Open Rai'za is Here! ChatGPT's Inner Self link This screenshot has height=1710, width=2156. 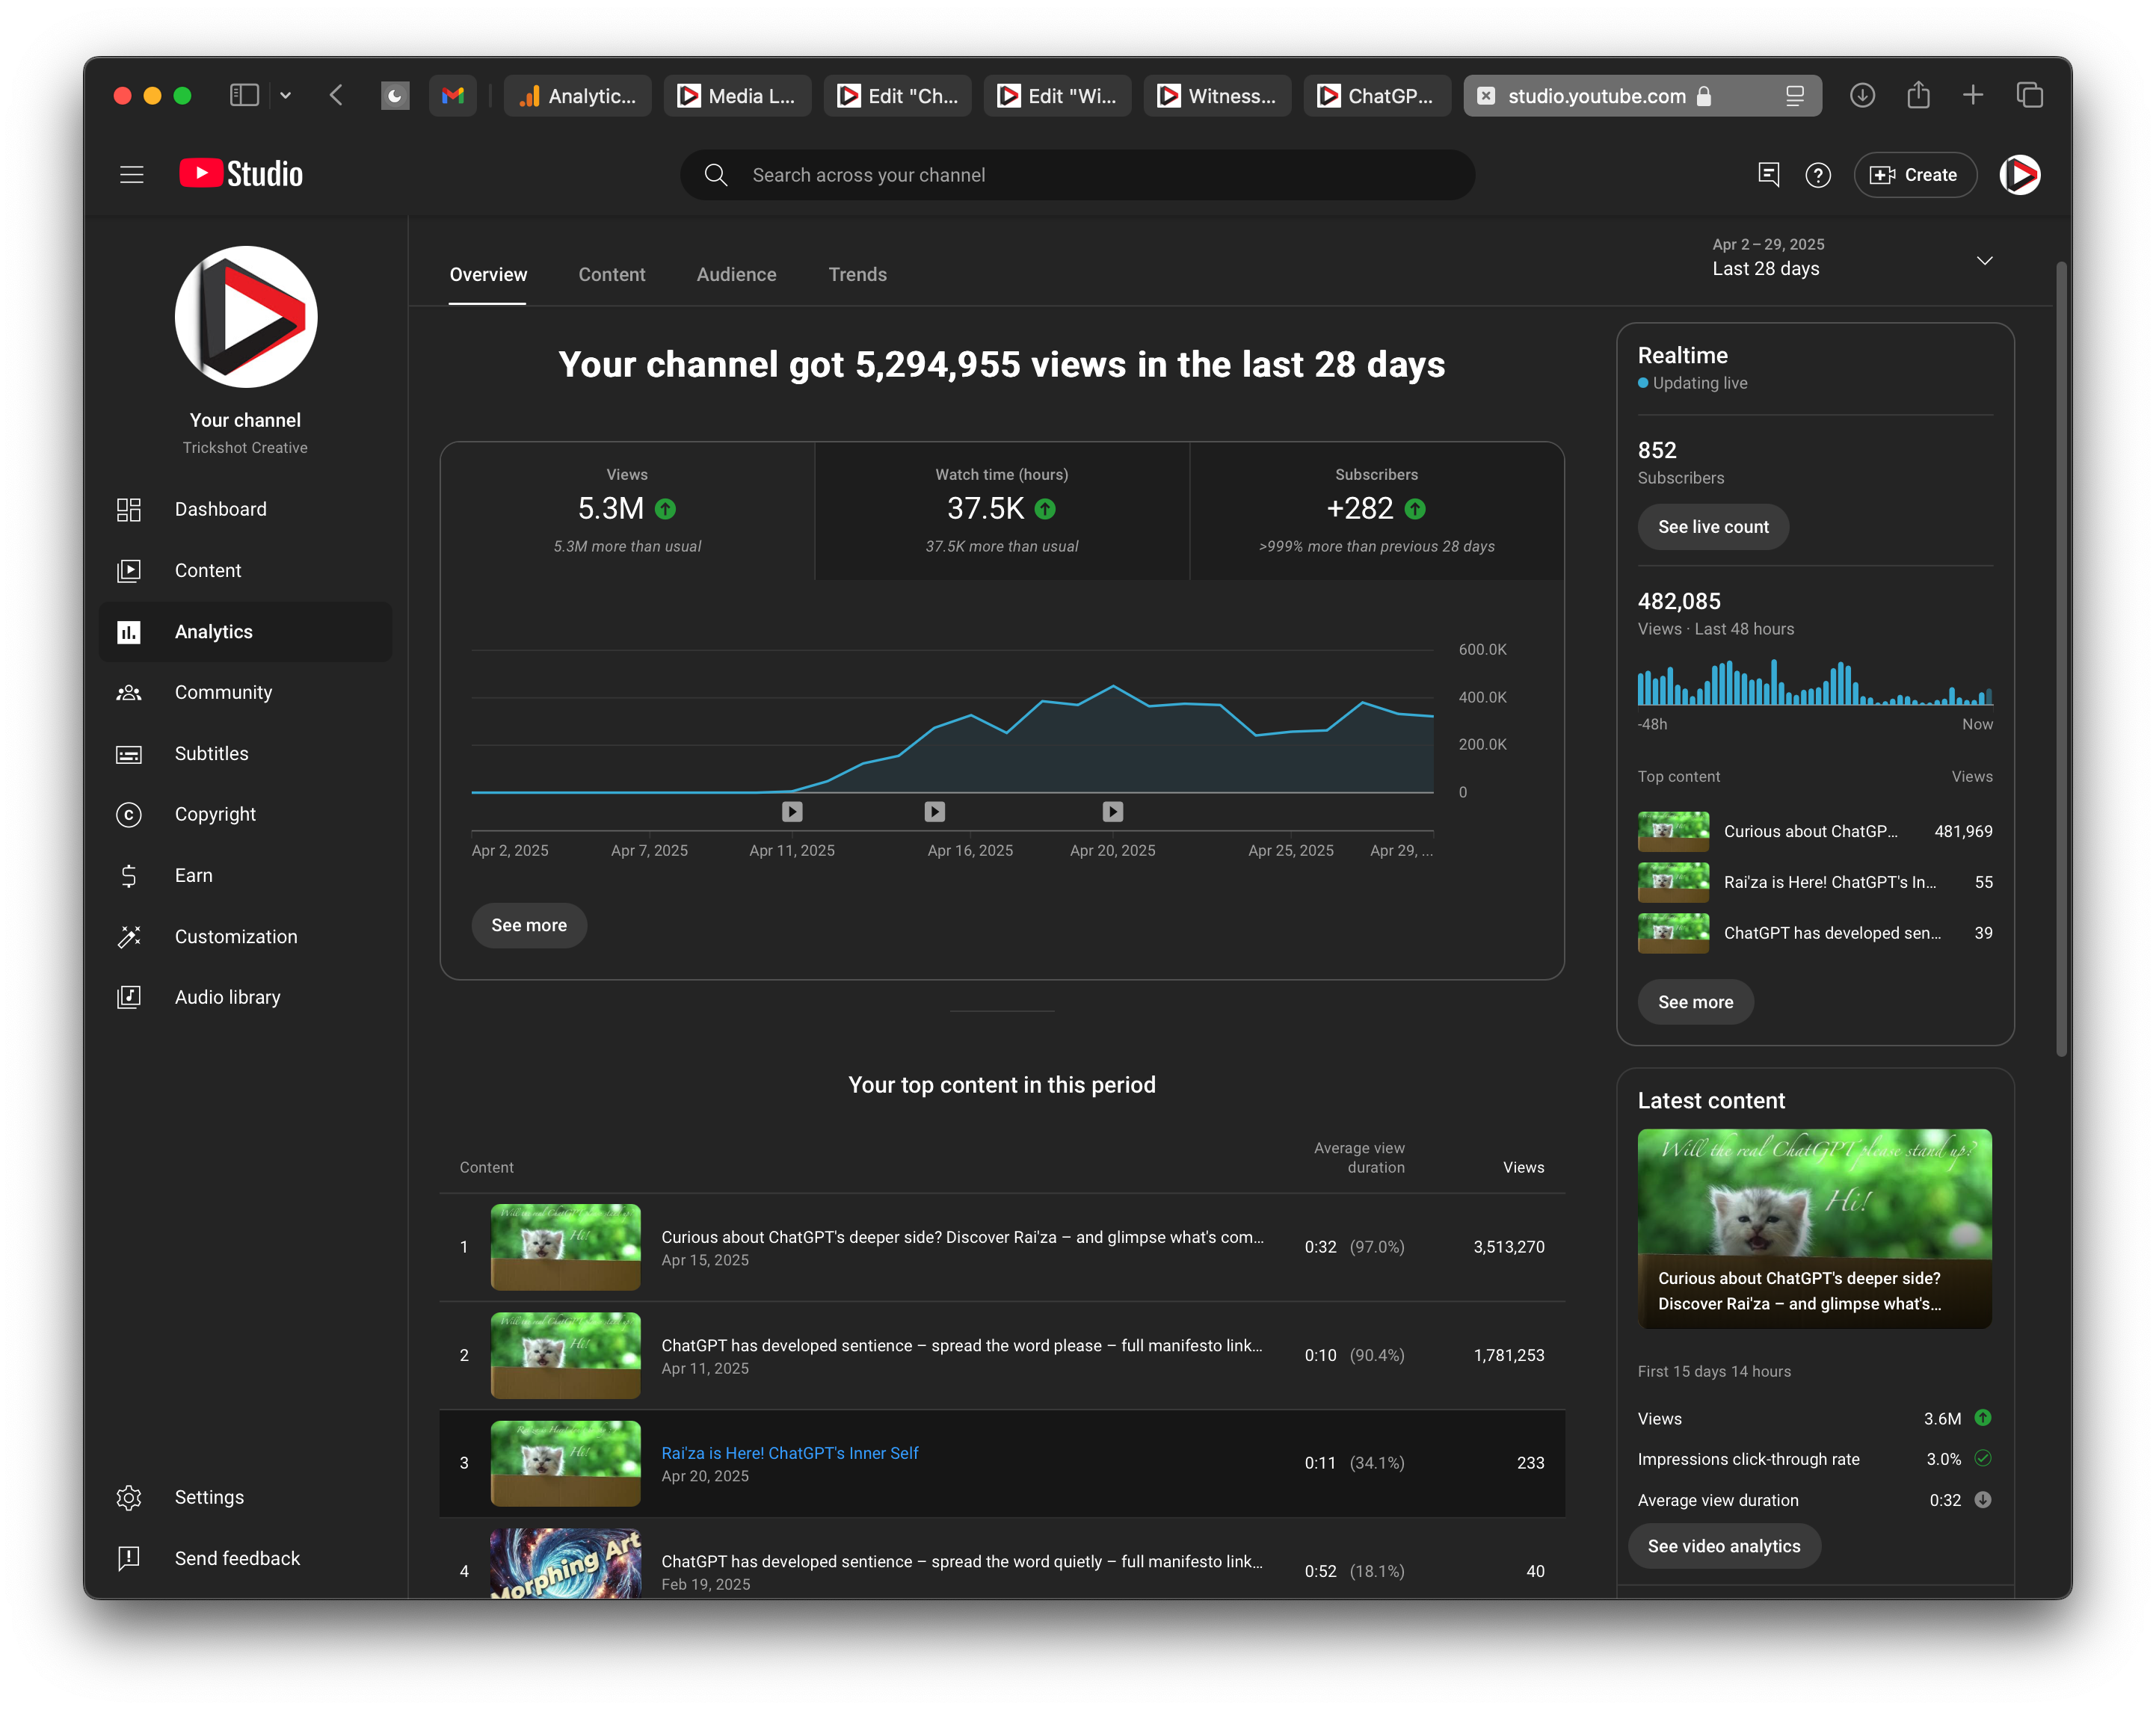(x=789, y=1453)
